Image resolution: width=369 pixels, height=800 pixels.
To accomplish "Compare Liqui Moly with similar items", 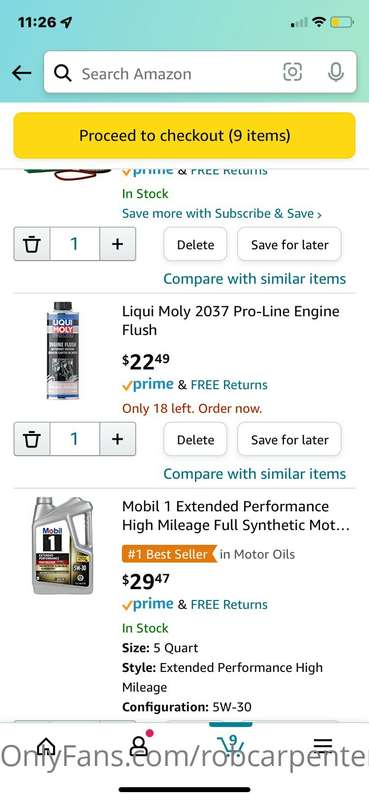I will coord(255,474).
